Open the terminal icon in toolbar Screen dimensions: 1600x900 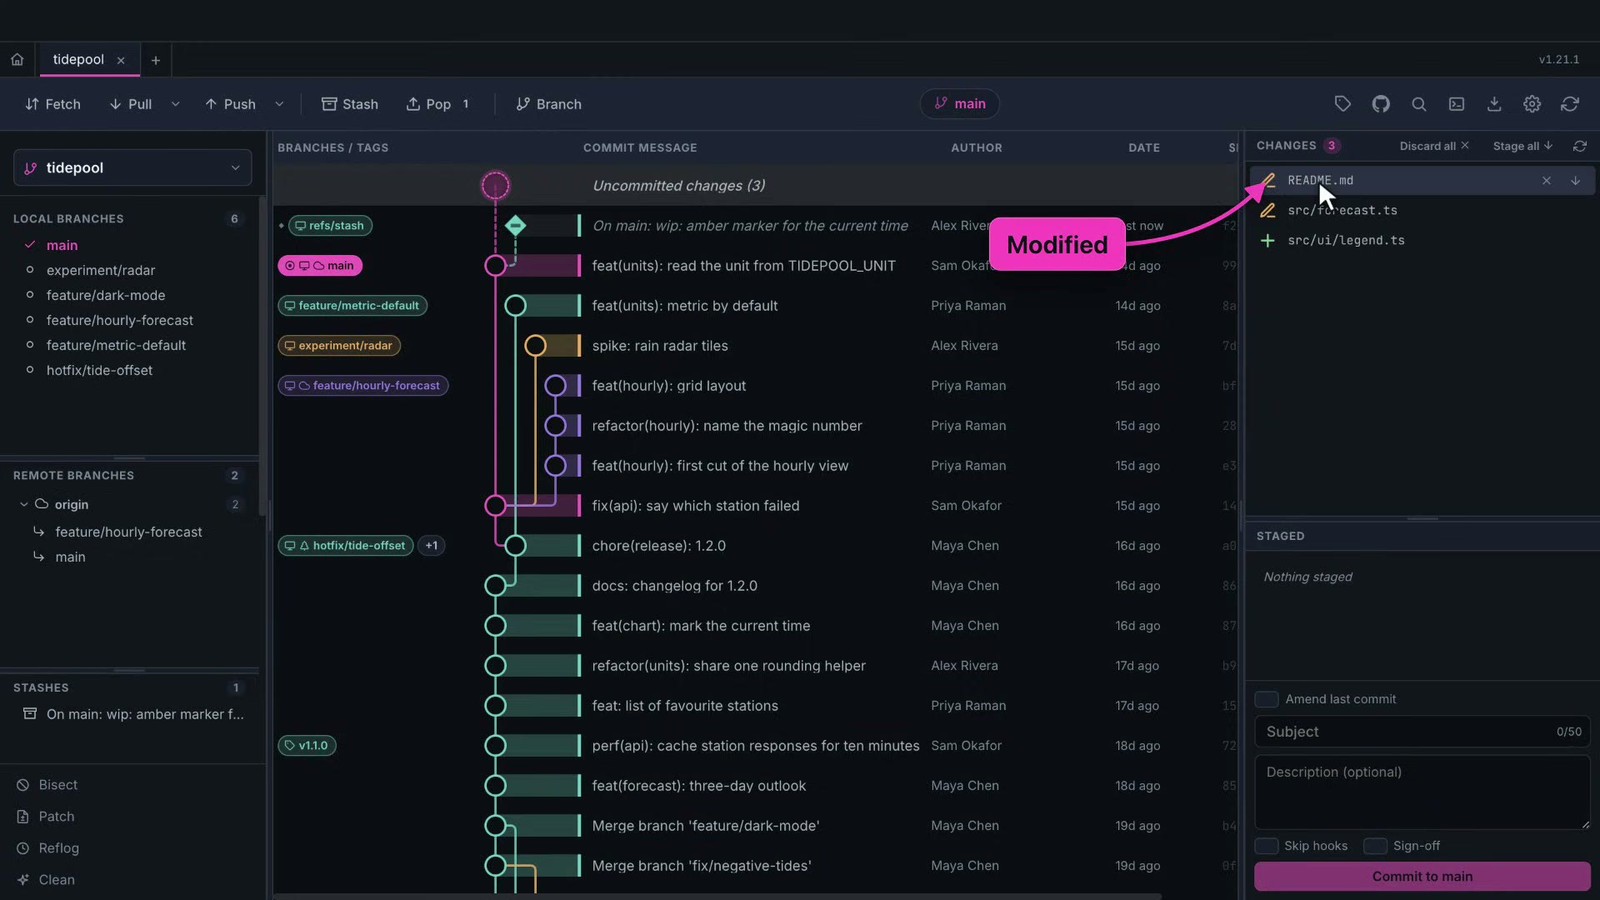(x=1456, y=104)
